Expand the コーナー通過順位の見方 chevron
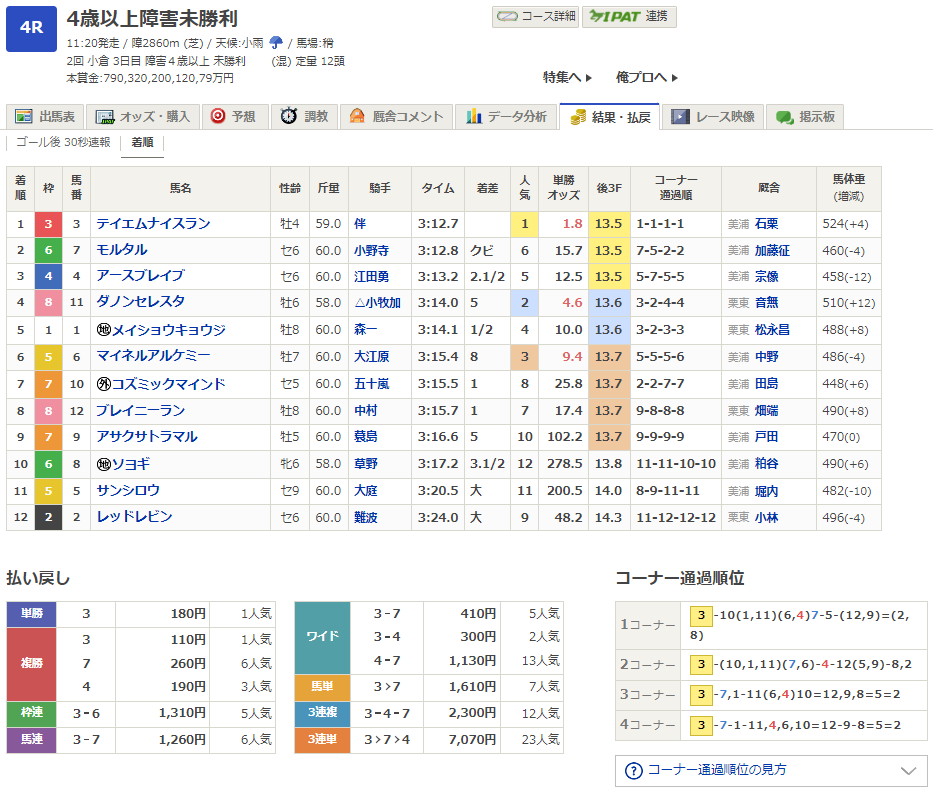Image resolution: width=933 pixels, height=796 pixels. pos(908,771)
